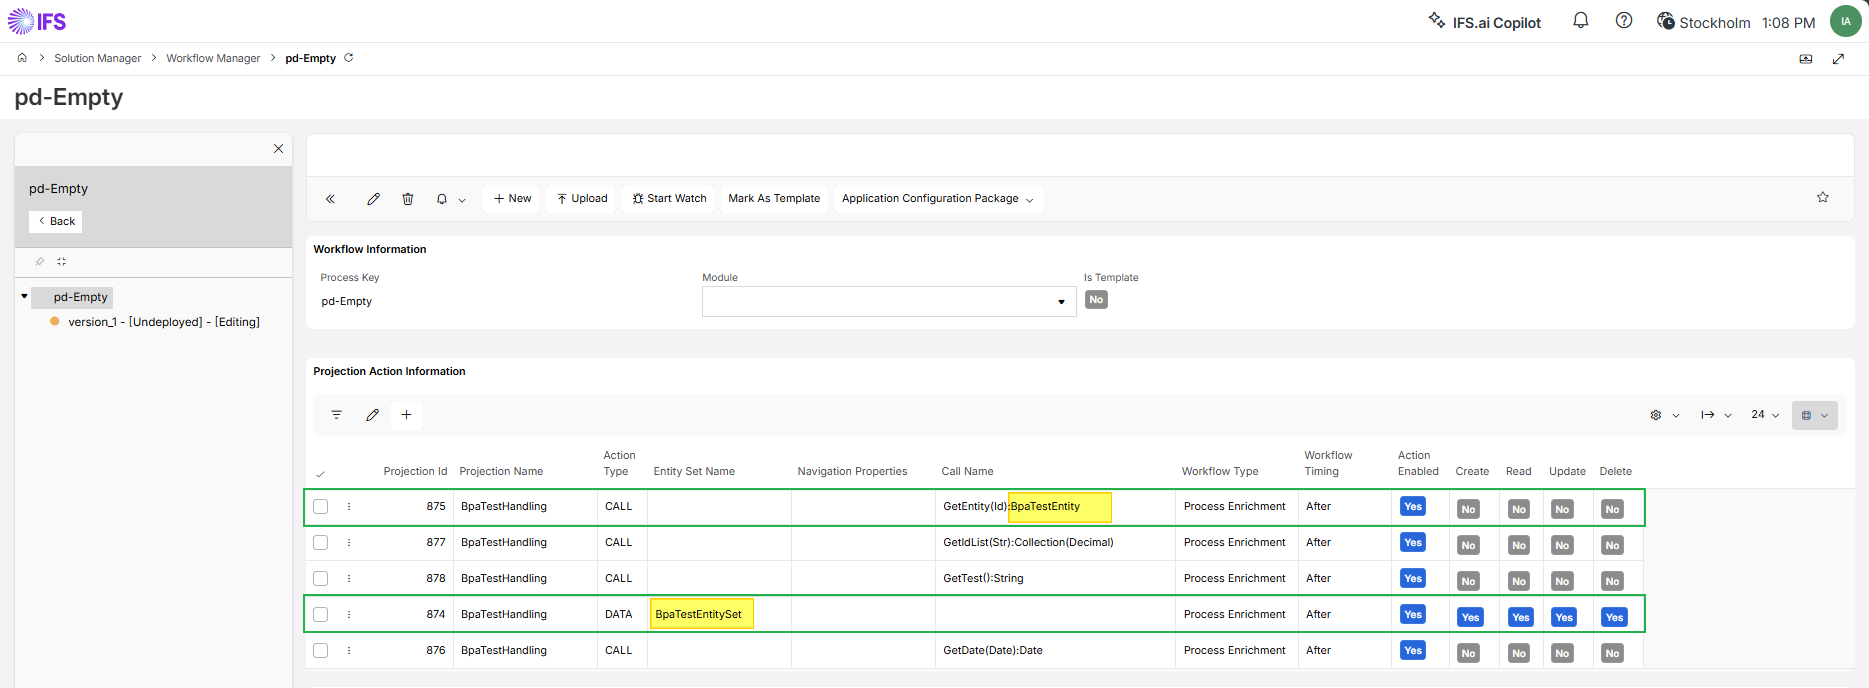Image resolution: width=1869 pixels, height=688 pixels.
Task: Toggle the Is Template No switch
Action: [1096, 300]
